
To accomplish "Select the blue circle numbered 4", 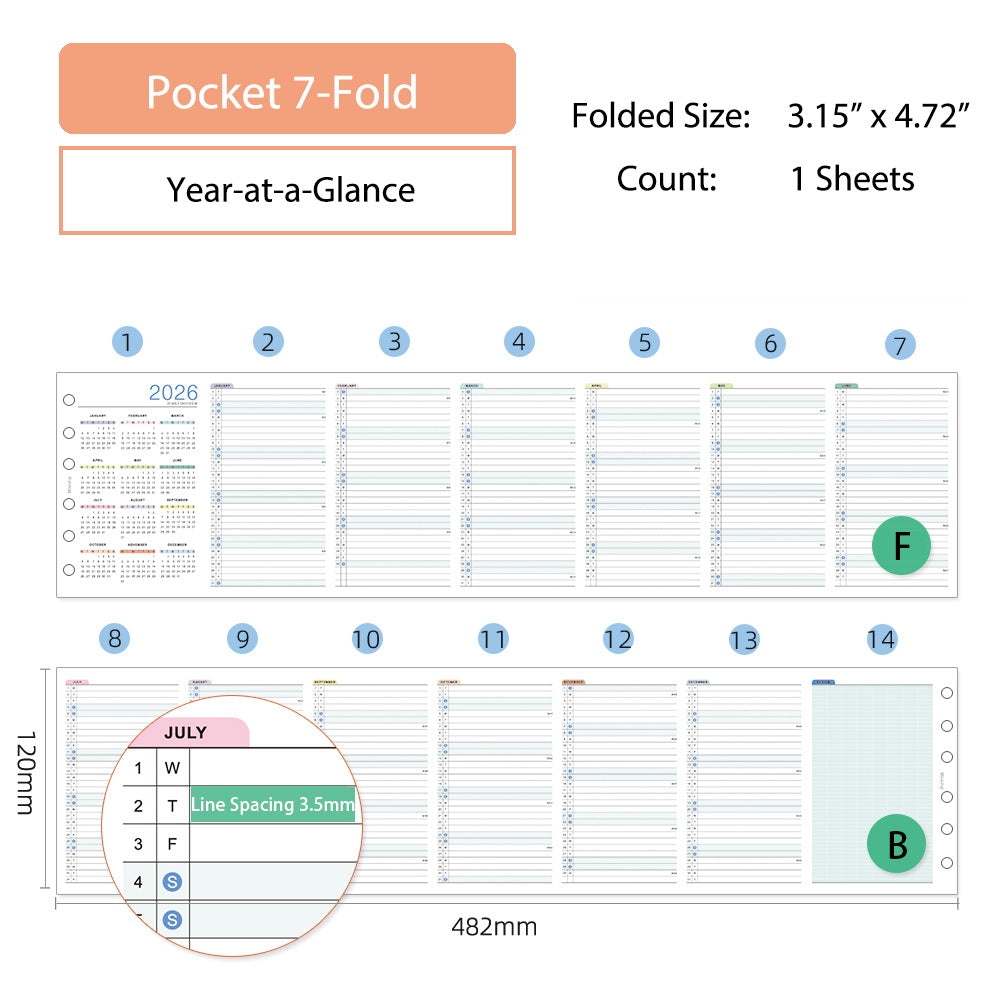I will click(x=518, y=342).
